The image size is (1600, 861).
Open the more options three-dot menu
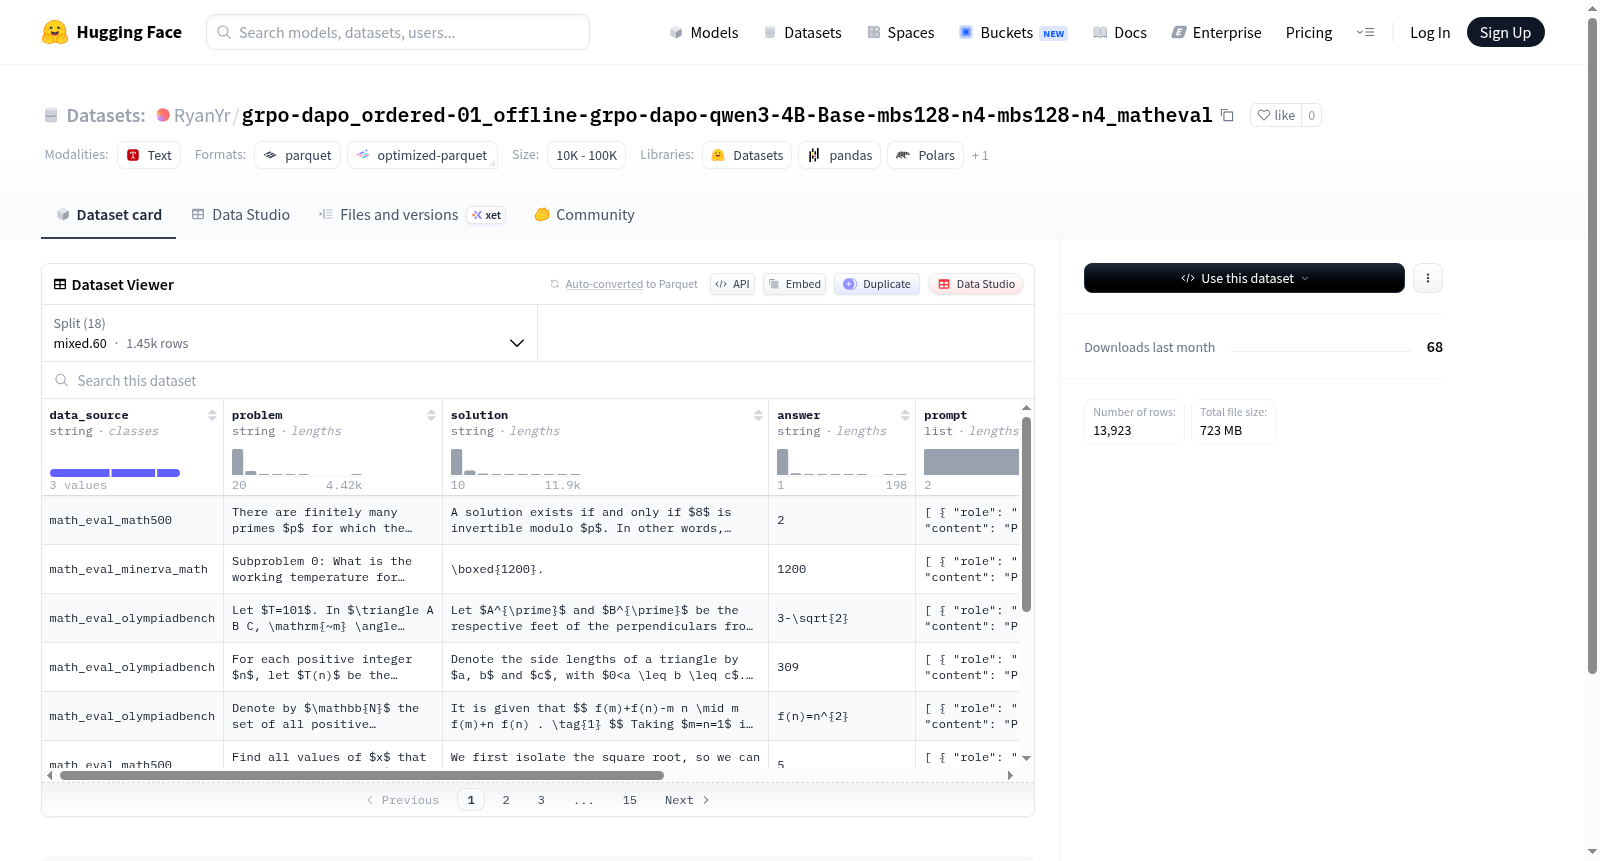[1428, 278]
